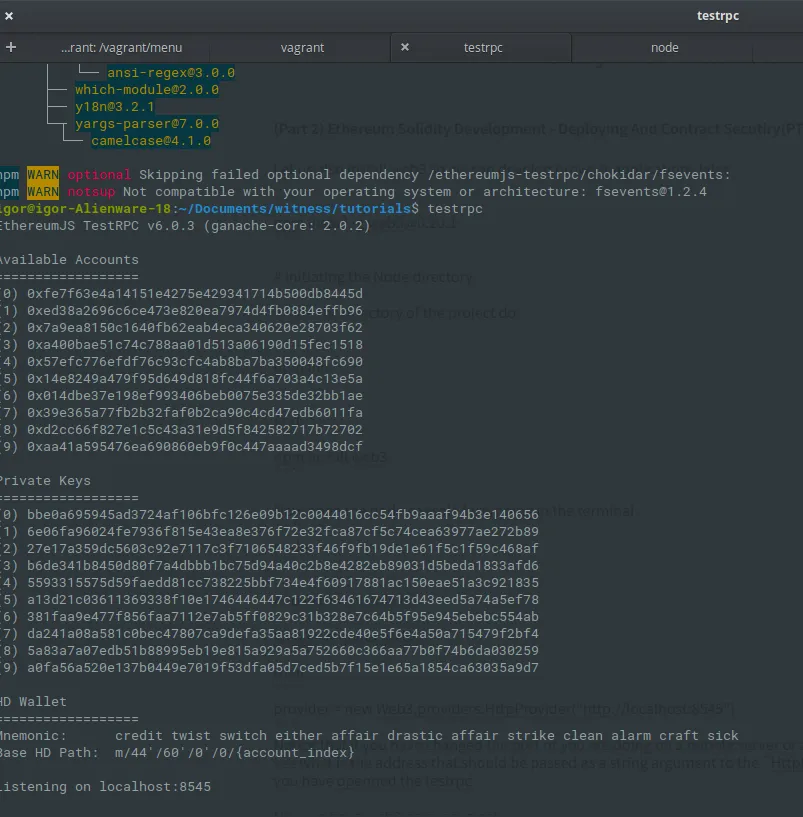The image size is (803, 817).
Task: Switch to the node tab
Action: pyautogui.click(x=664, y=47)
